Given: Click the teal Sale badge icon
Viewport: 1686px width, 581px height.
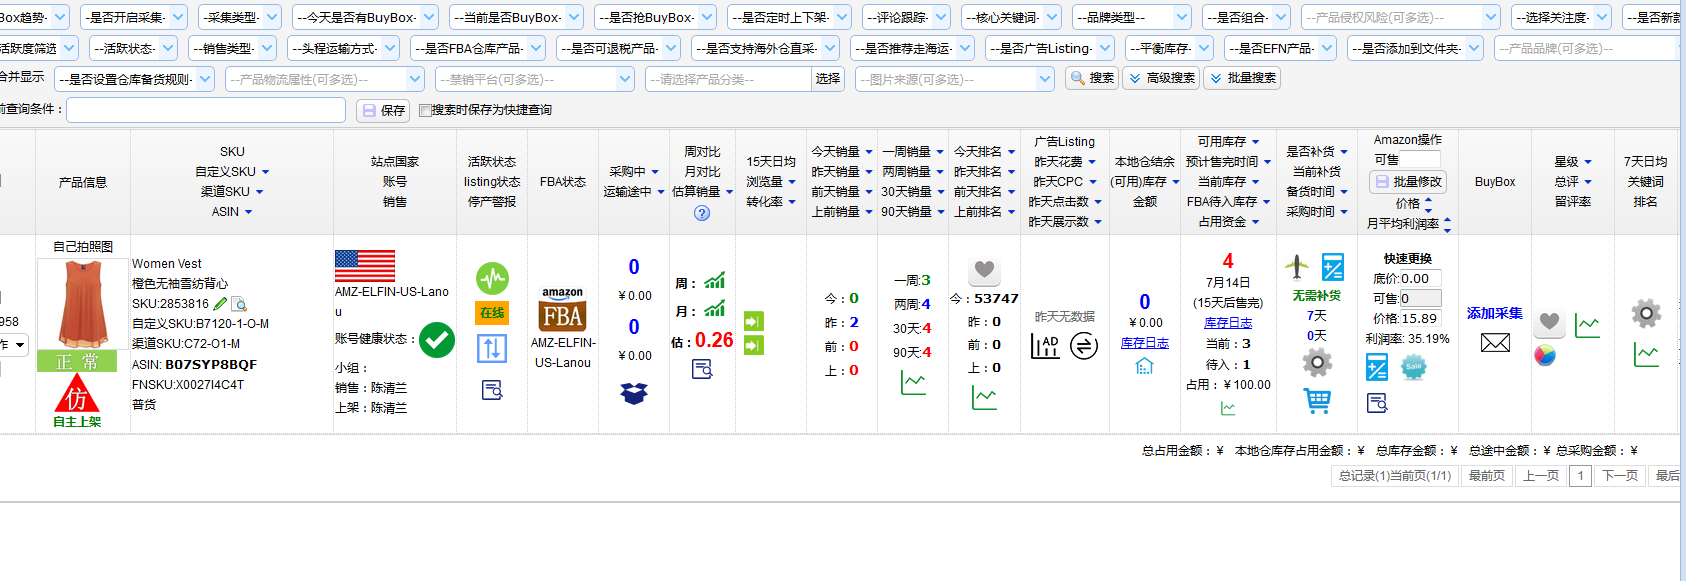Looking at the screenshot, I should click(x=1413, y=367).
